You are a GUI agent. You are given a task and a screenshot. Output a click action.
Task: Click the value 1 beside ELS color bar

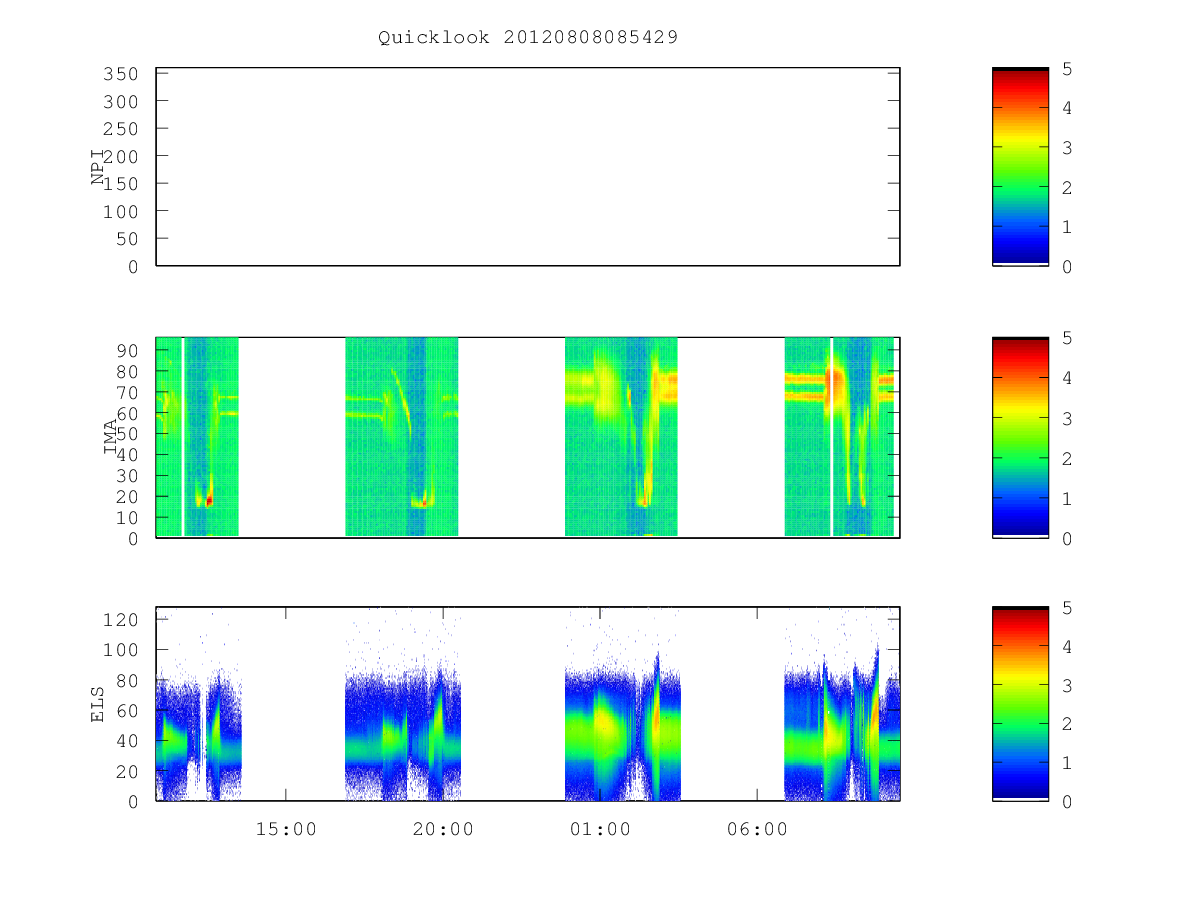tap(1068, 763)
